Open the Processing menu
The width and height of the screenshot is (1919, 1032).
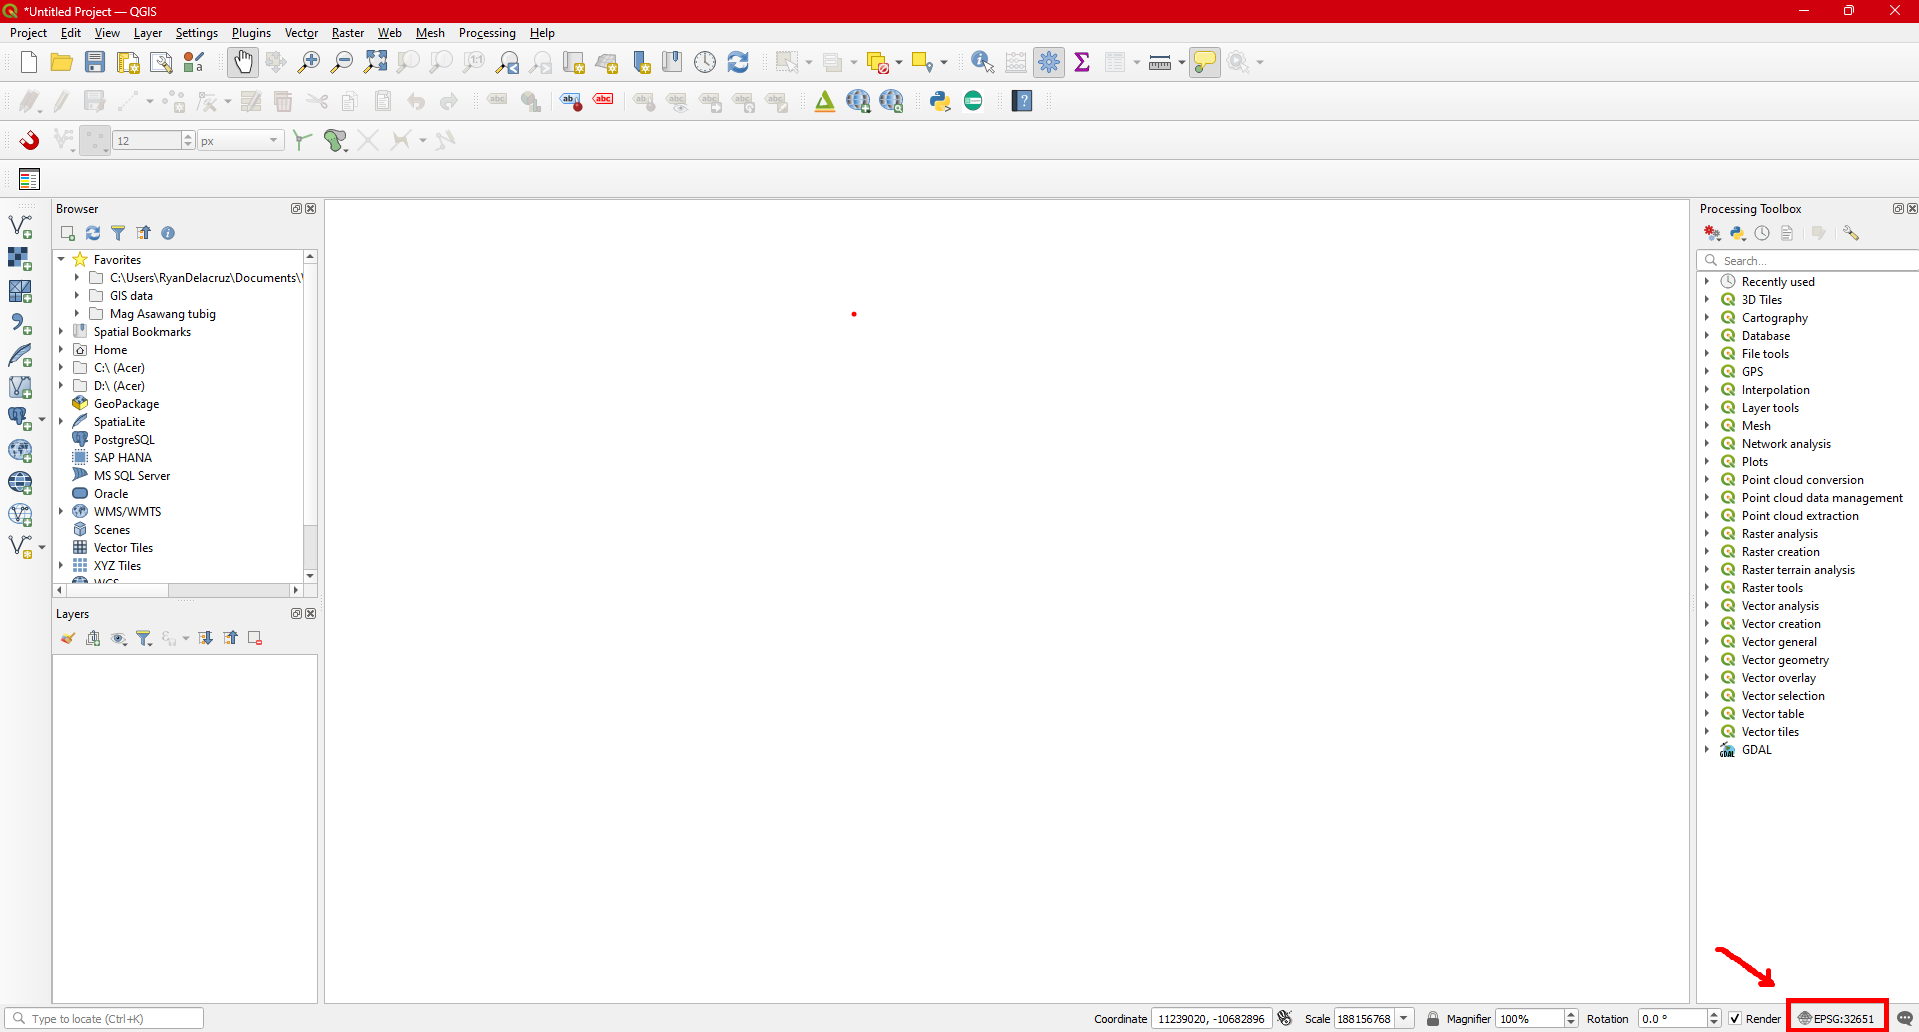(x=487, y=33)
